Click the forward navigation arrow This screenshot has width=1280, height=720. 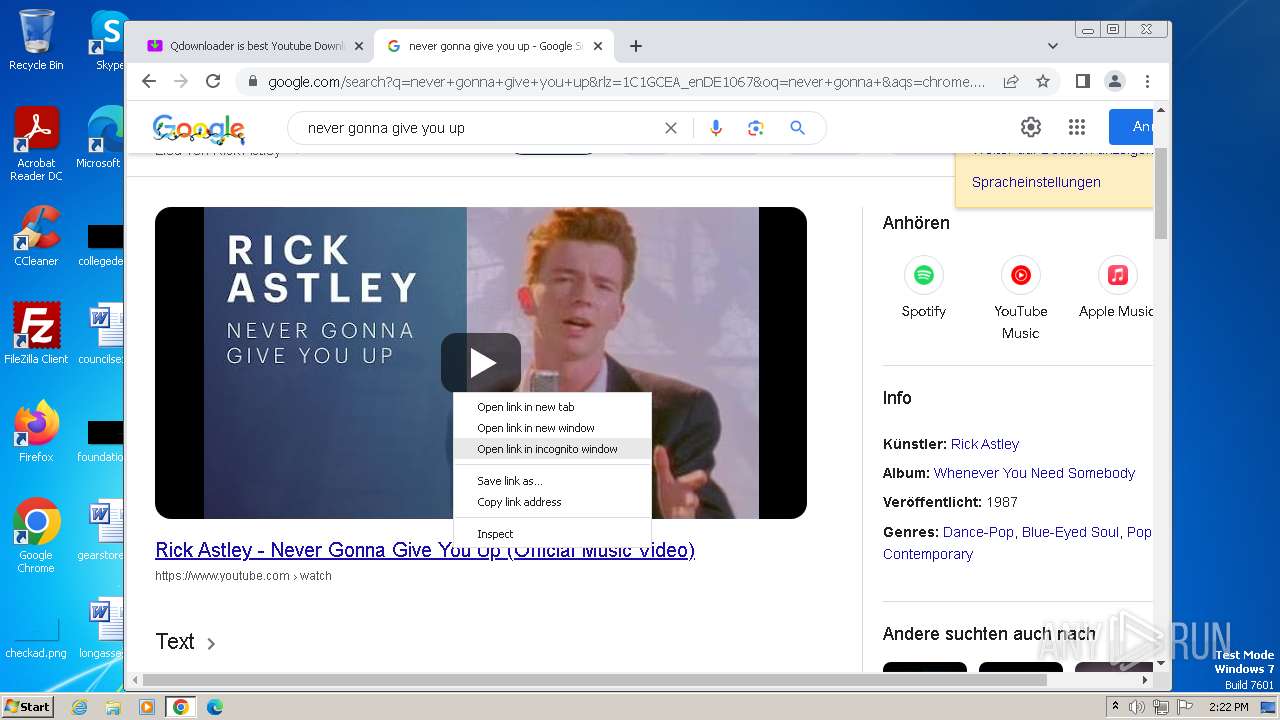click(x=181, y=82)
